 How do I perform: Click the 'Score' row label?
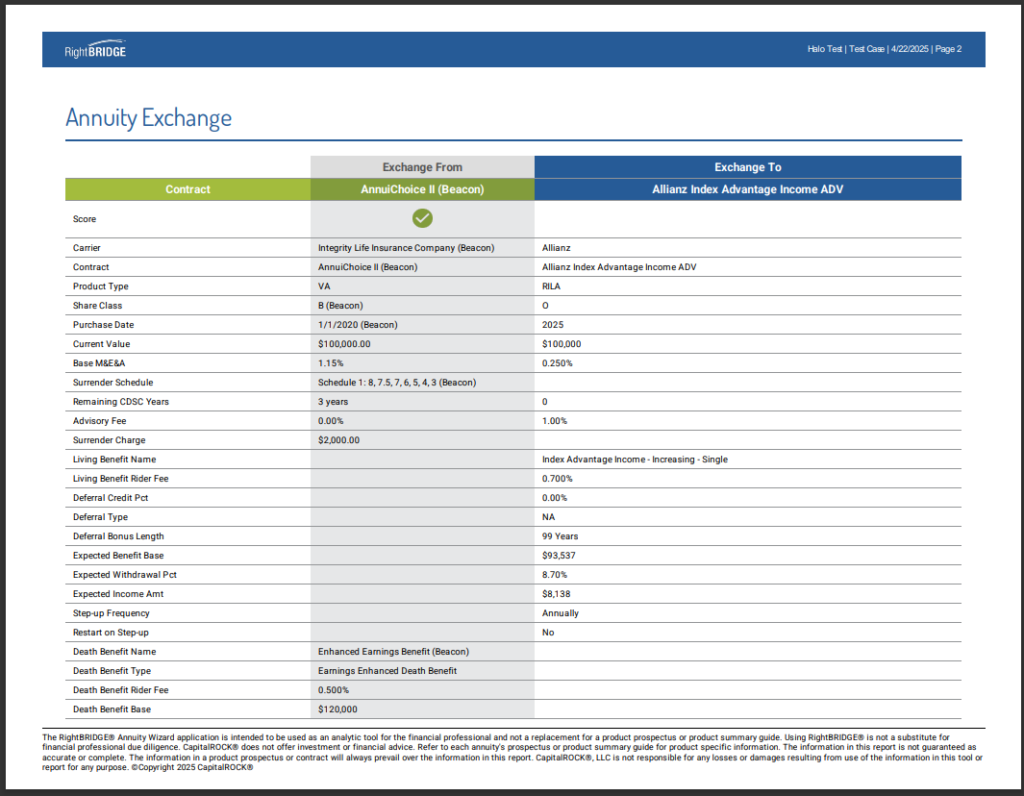pyautogui.click(x=84, y=219)
